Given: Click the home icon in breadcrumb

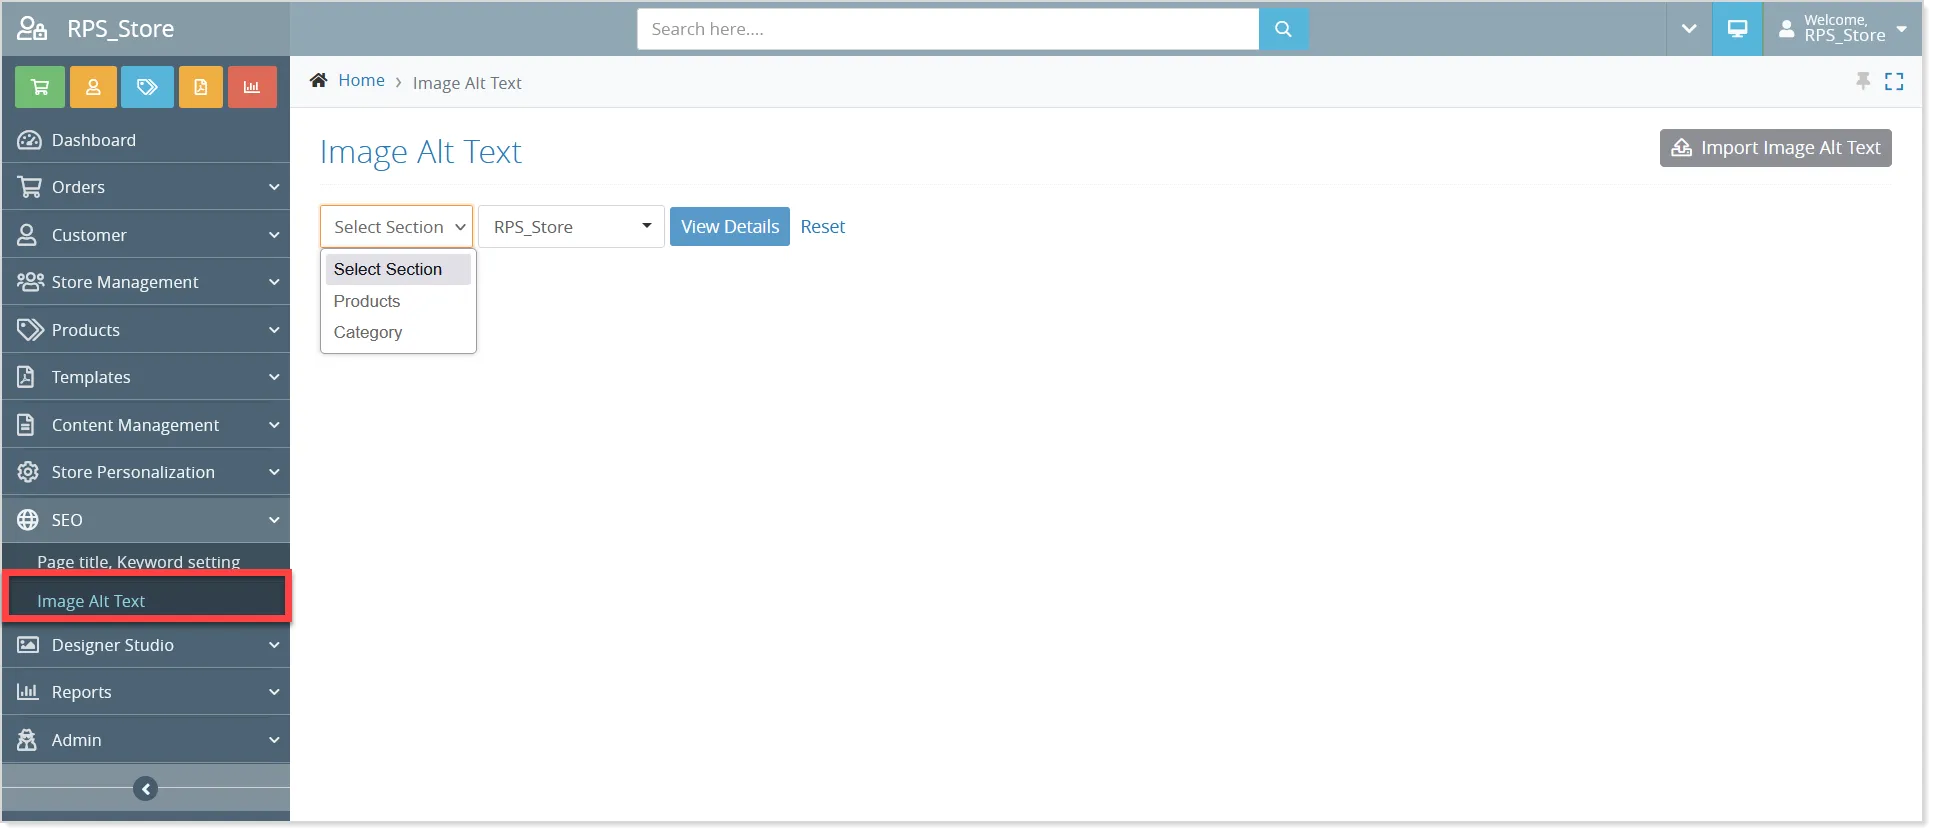Looking at the screenshot, I should coord(319,80).
